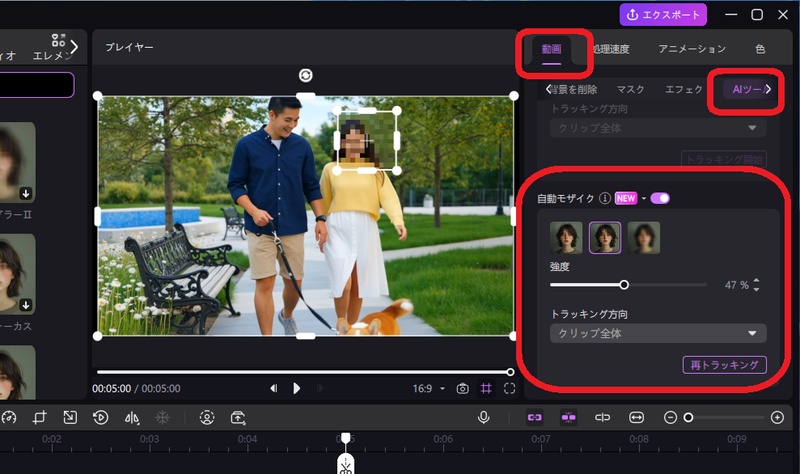Switch to the 動画 tab

point(551,49)
